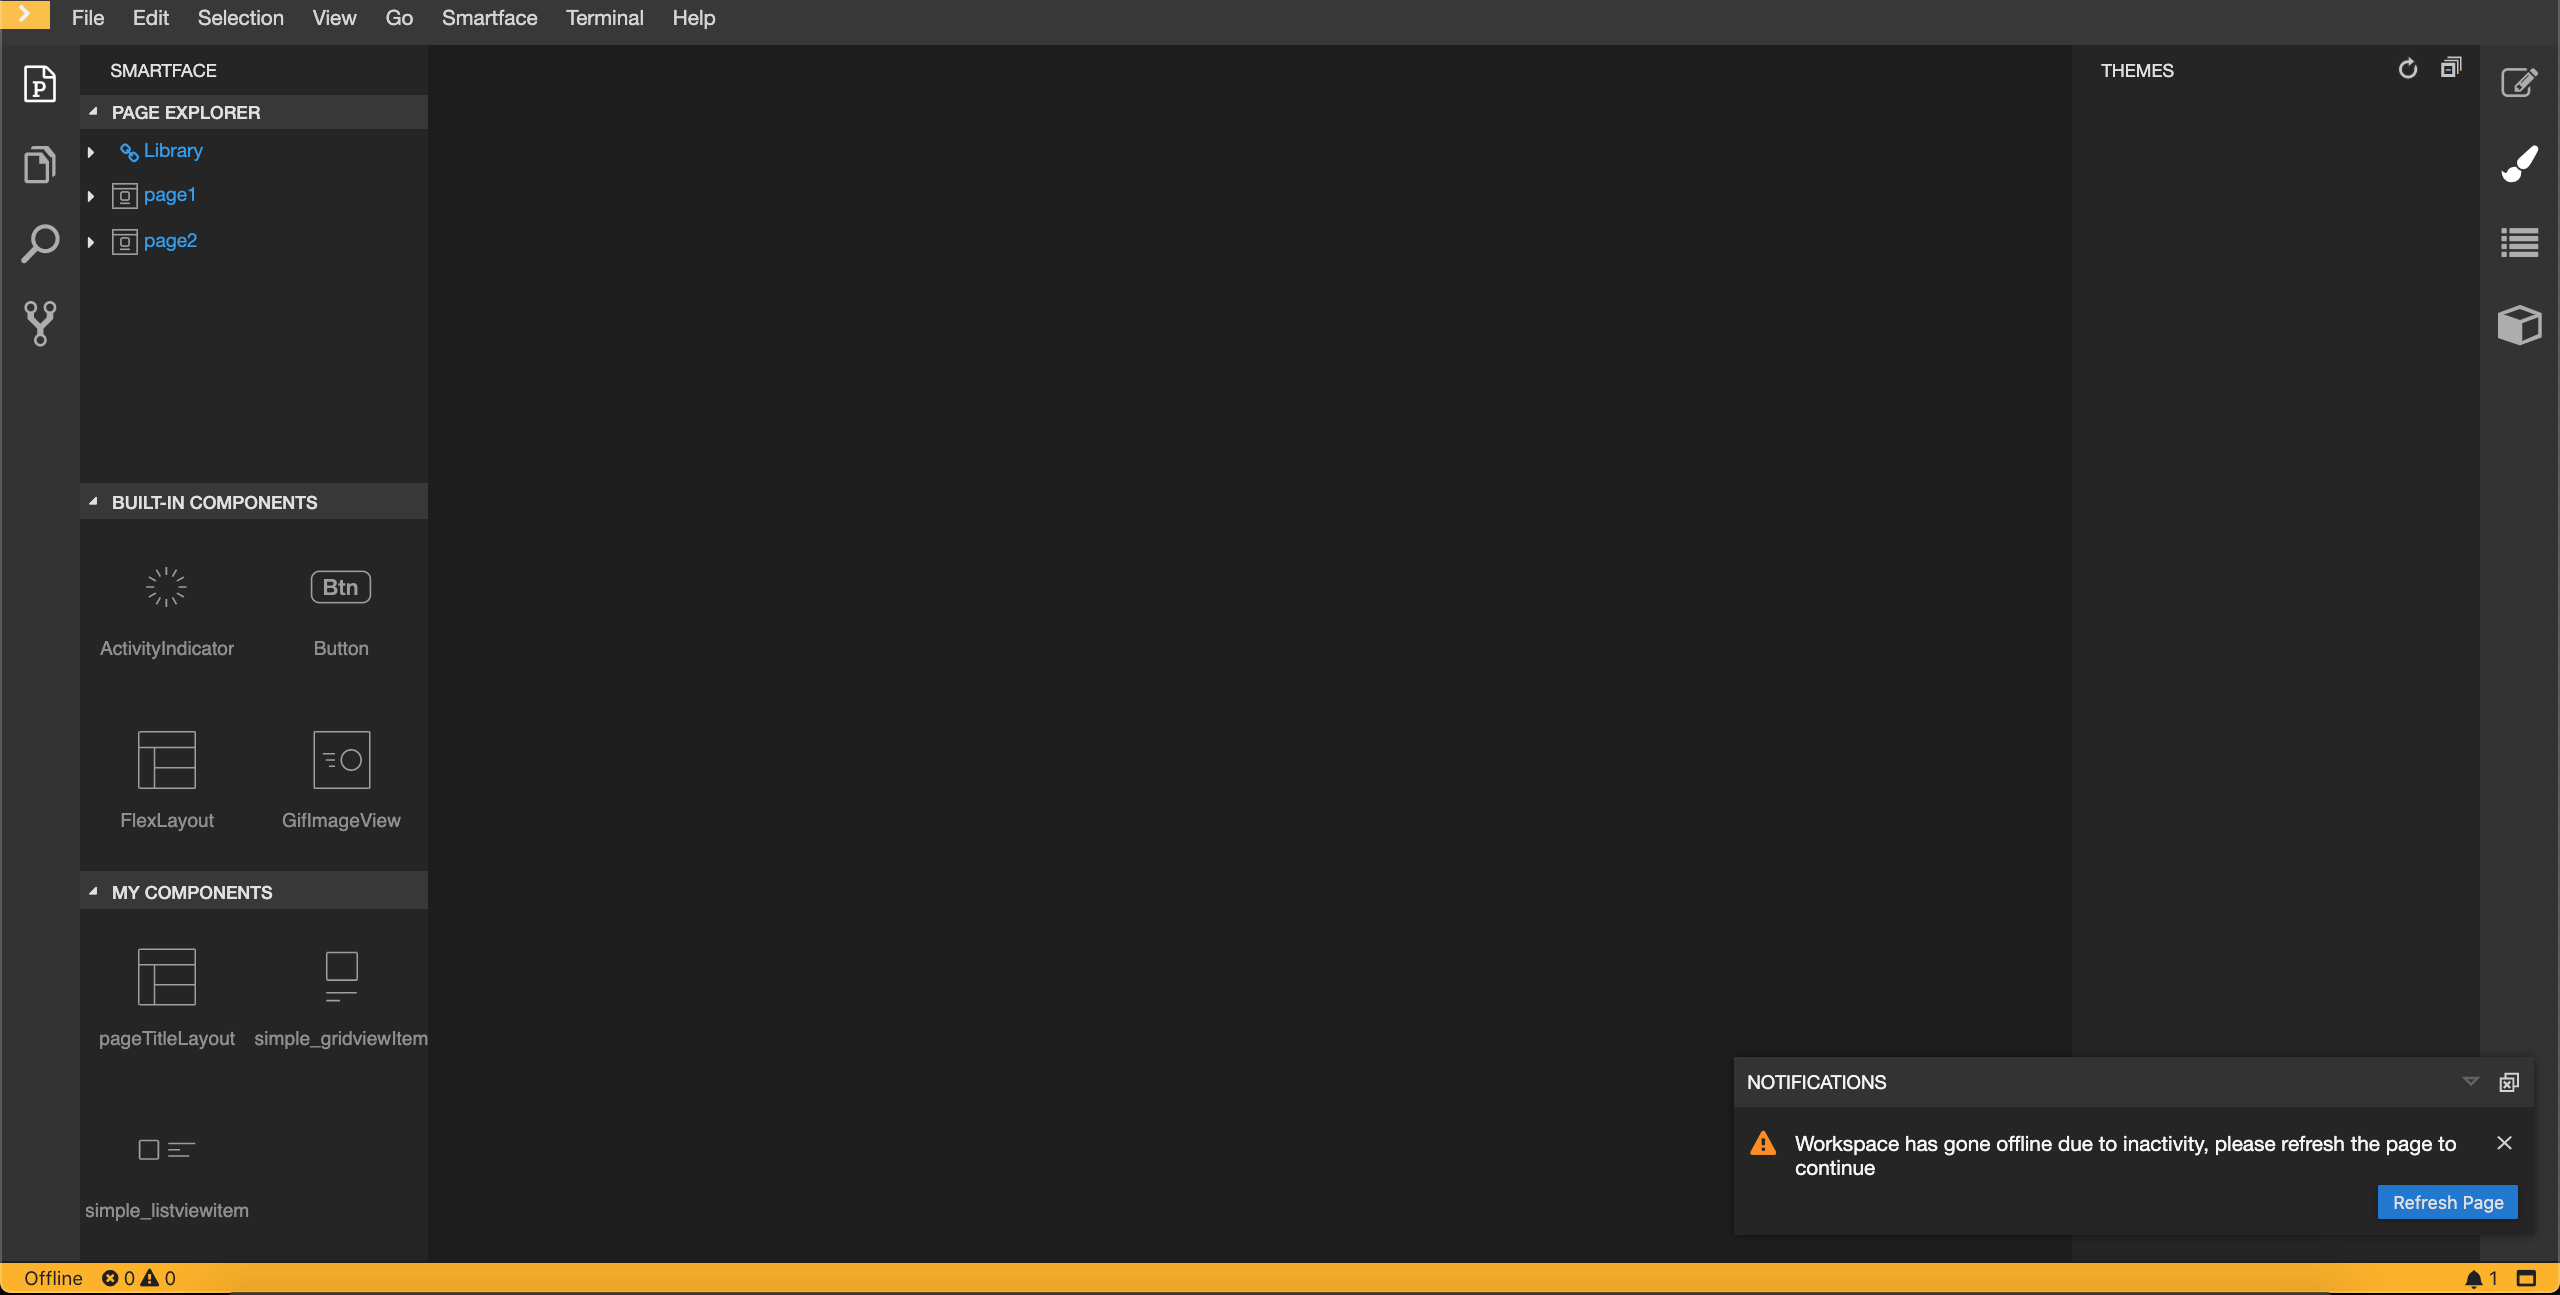This screenshot has width=2560, height=1295.
Task: Toggle bottom panel icon in status bar
Action: click(x=2527, y=1278)
